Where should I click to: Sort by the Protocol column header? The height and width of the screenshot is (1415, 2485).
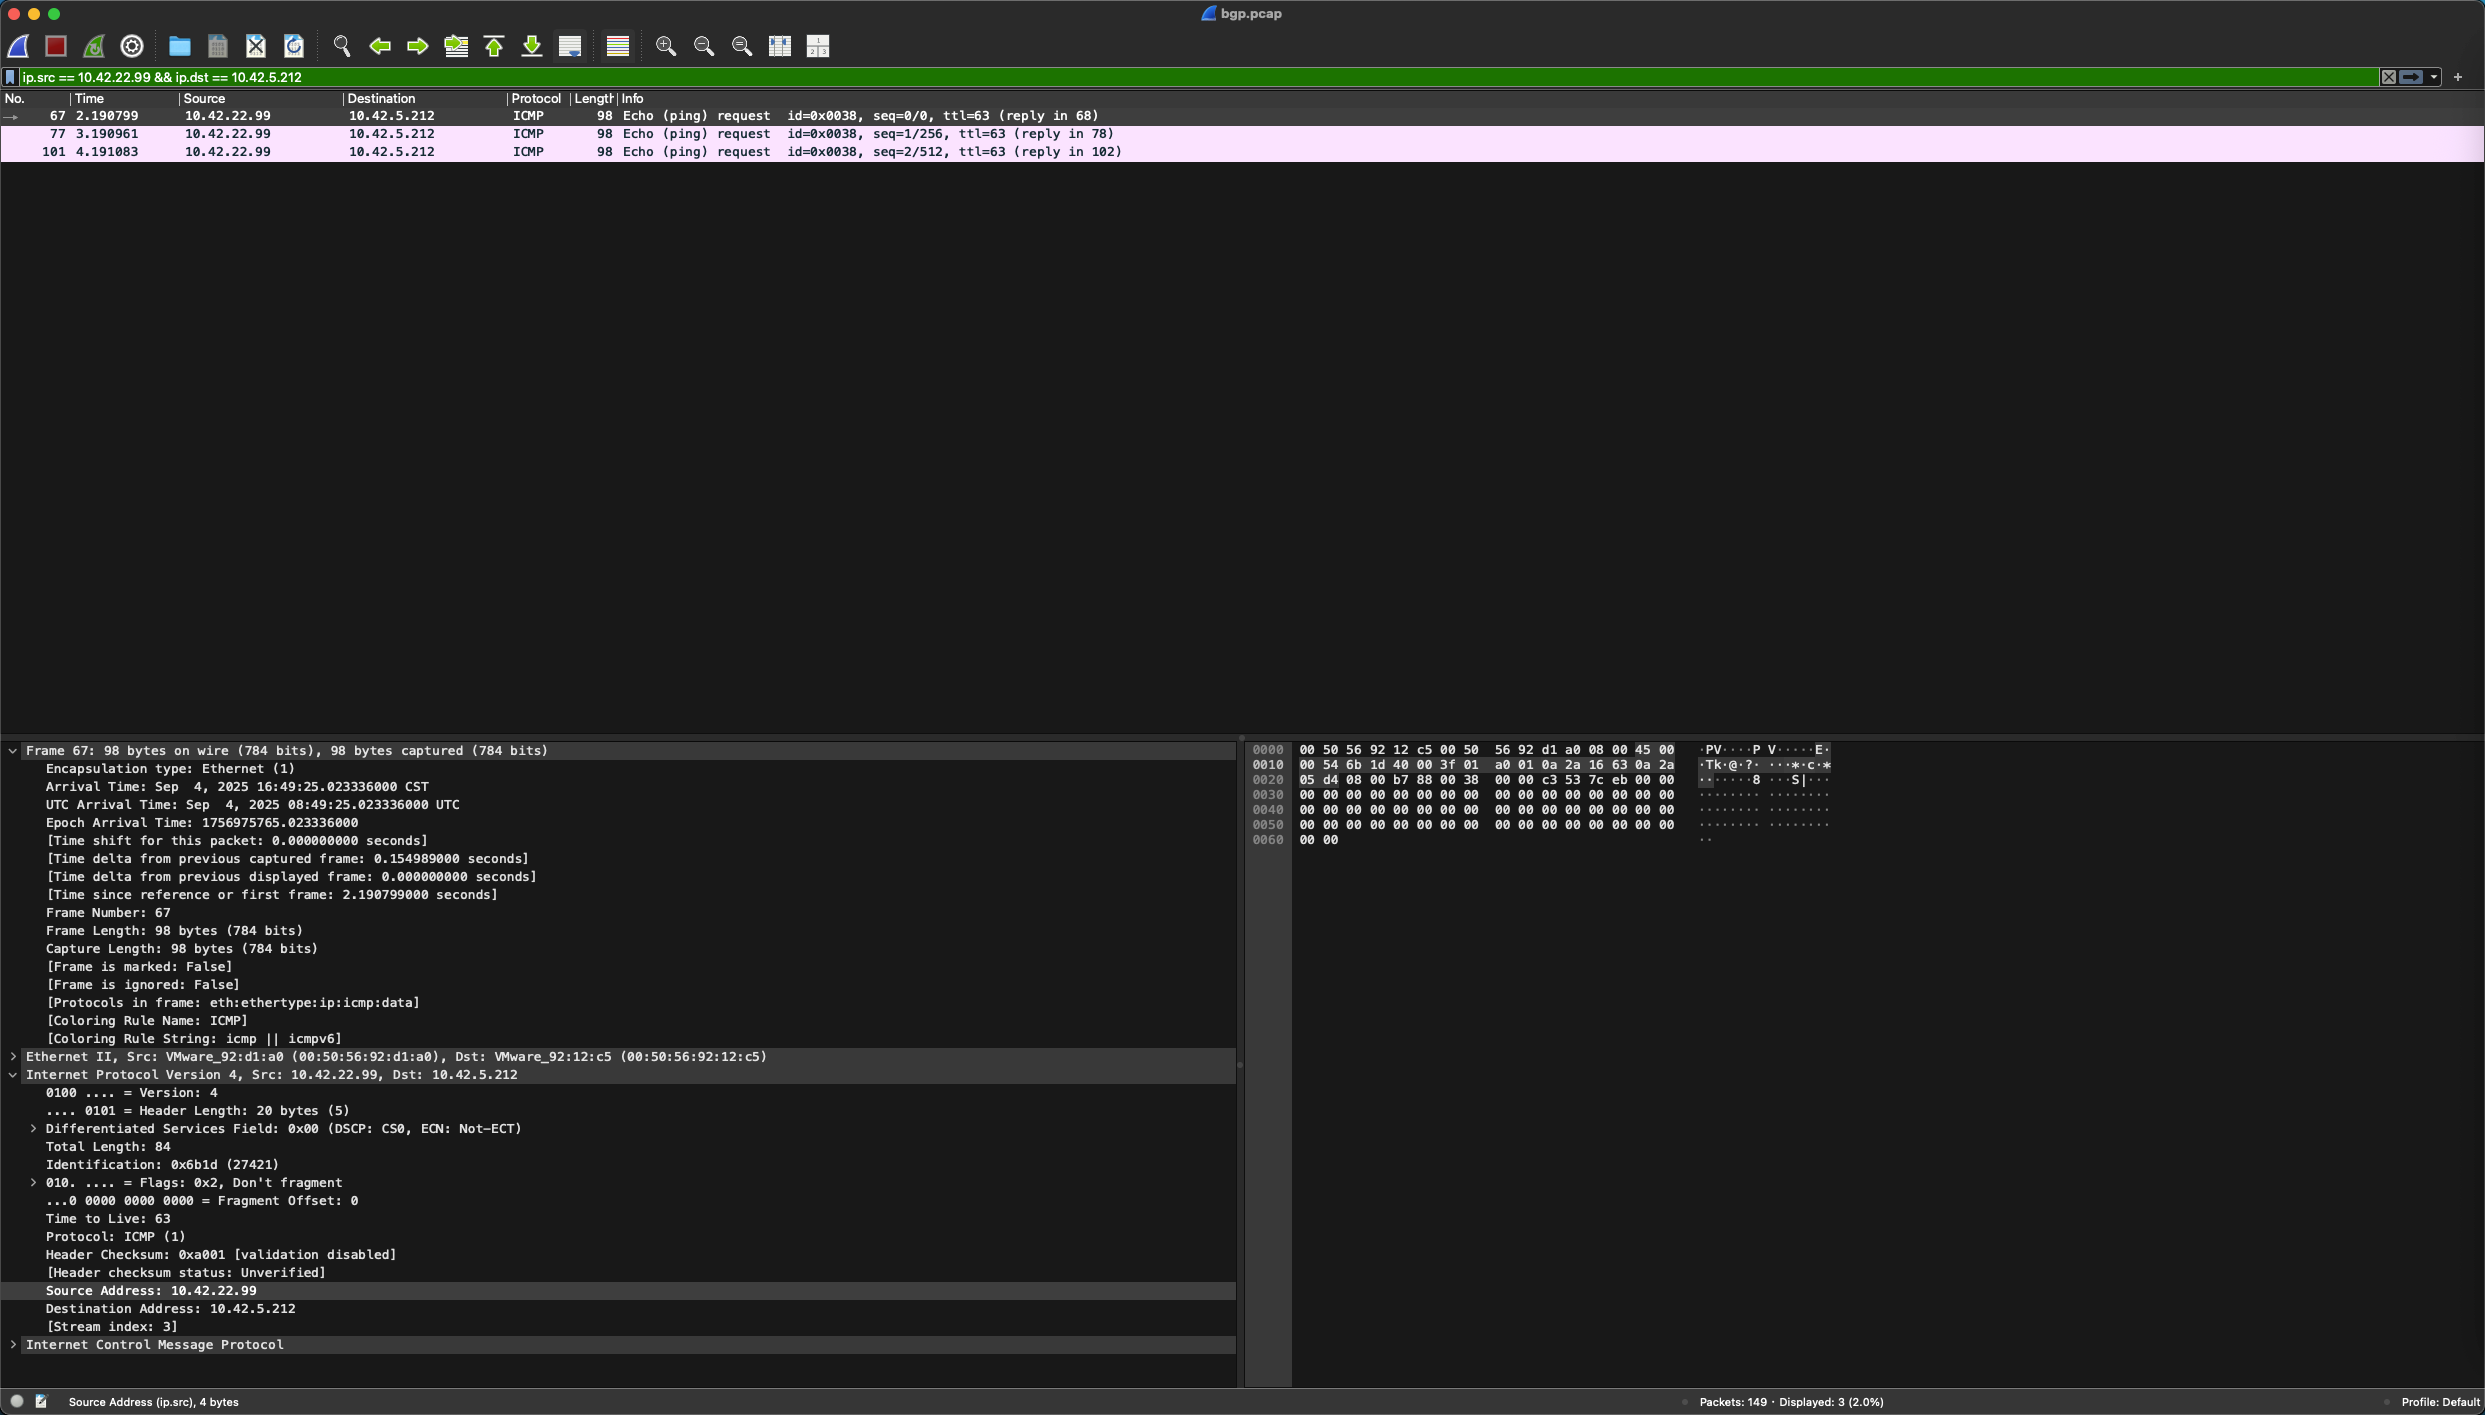[536, 99]
